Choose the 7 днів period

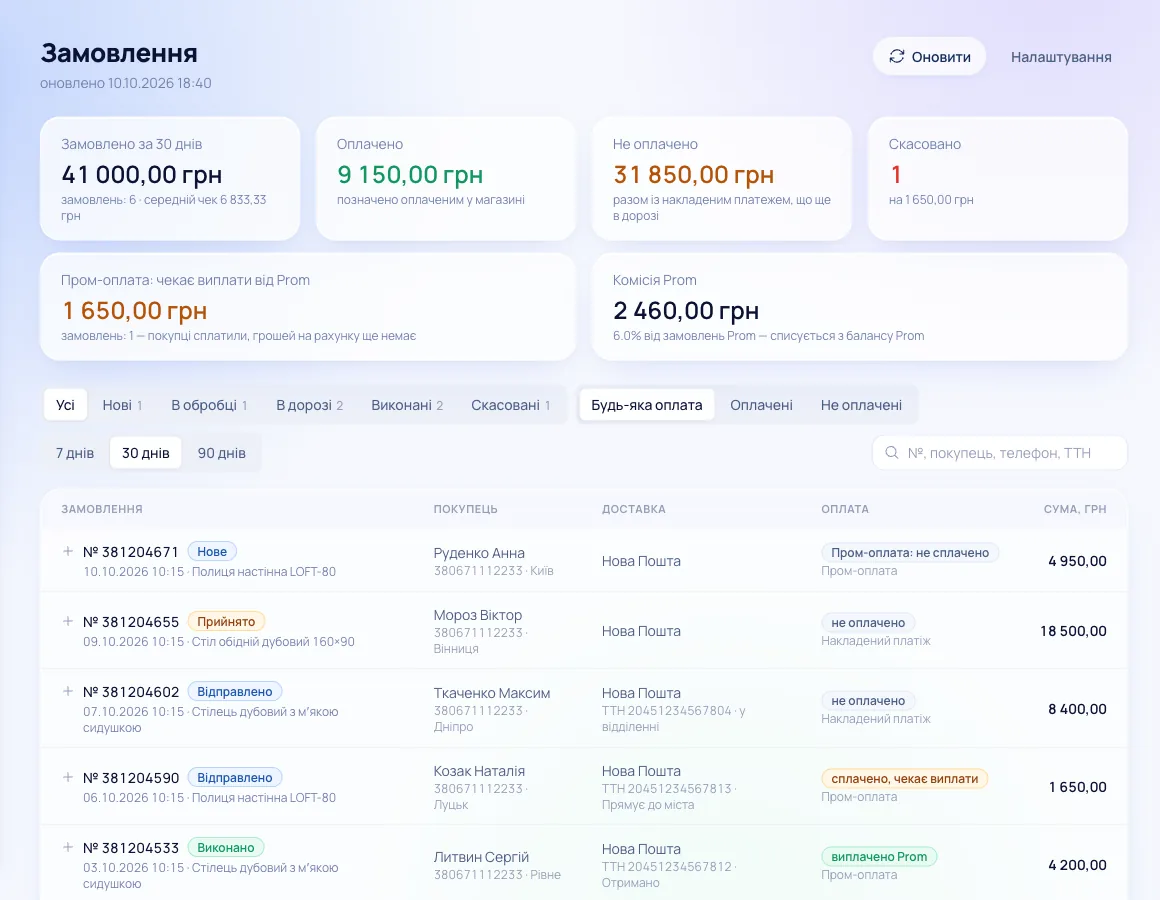click(75, 453)
